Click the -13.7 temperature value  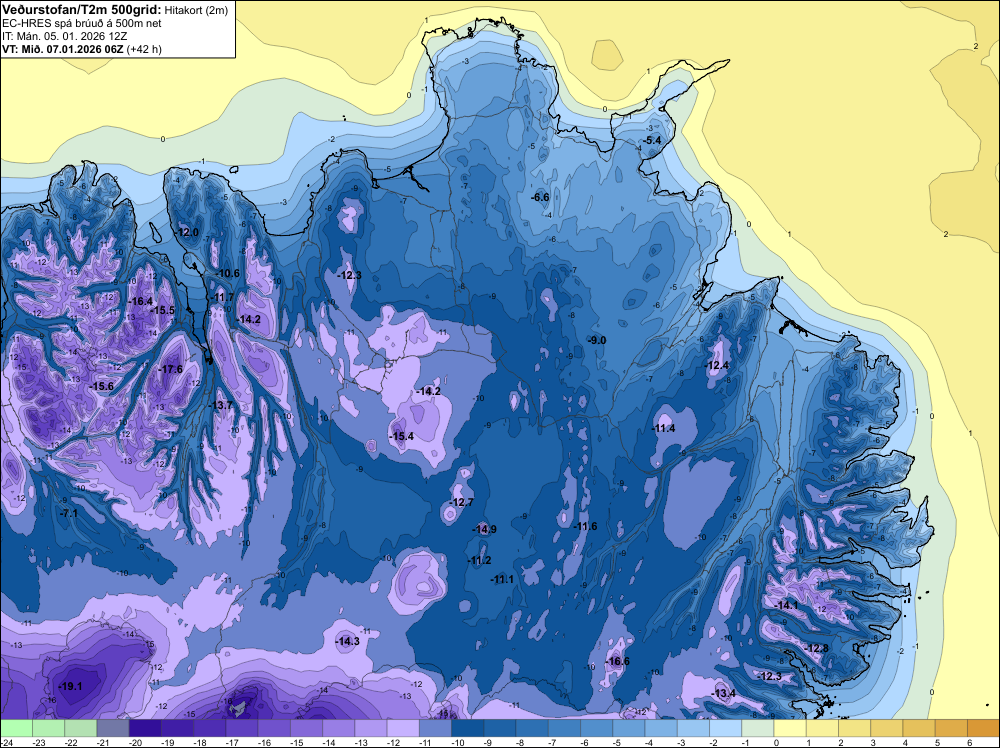pos(221,406)
